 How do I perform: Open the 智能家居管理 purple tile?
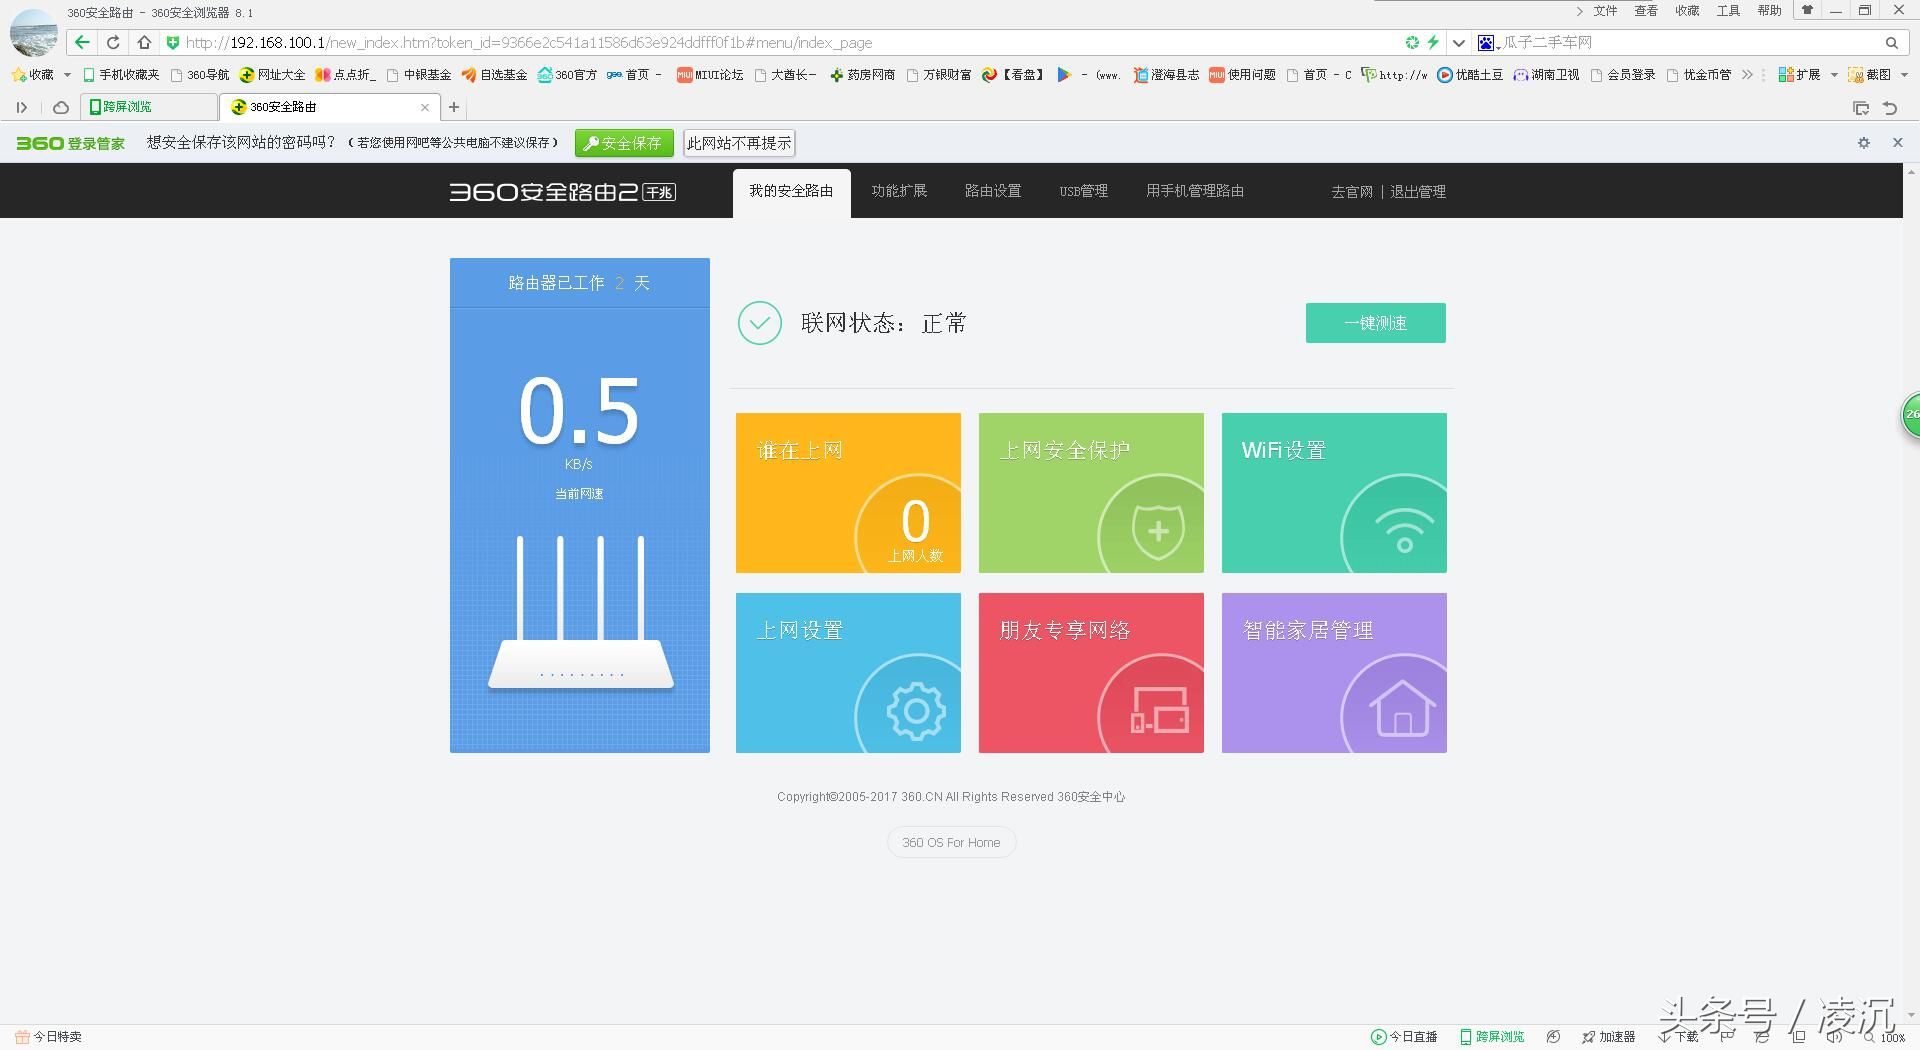point(1334,673)
